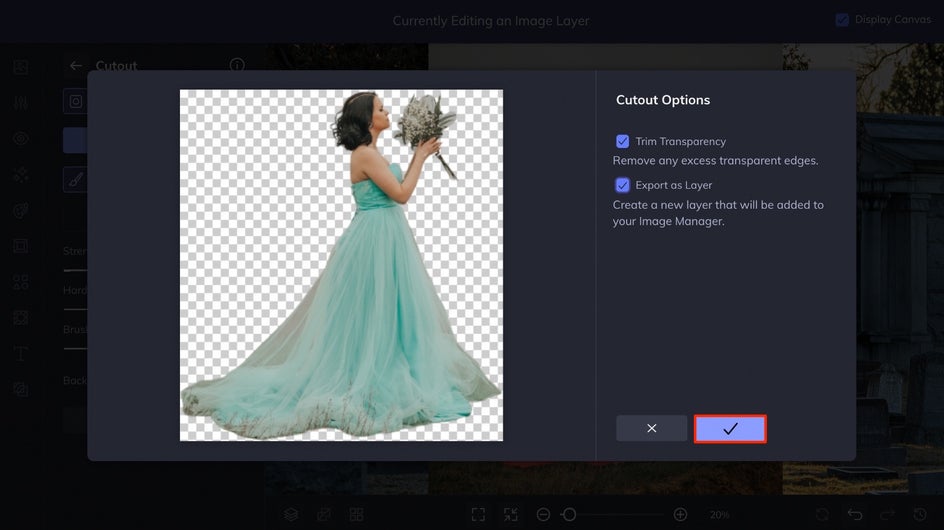This screenshot has height=530, width=944.
Task: Cancel the cutout with the X button
Action: point(651,428)
